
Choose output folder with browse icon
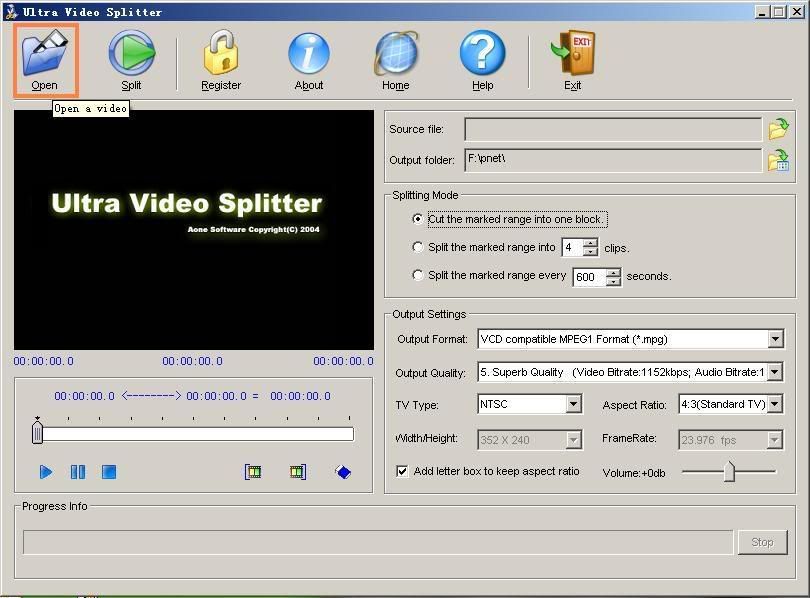[778, 160]
